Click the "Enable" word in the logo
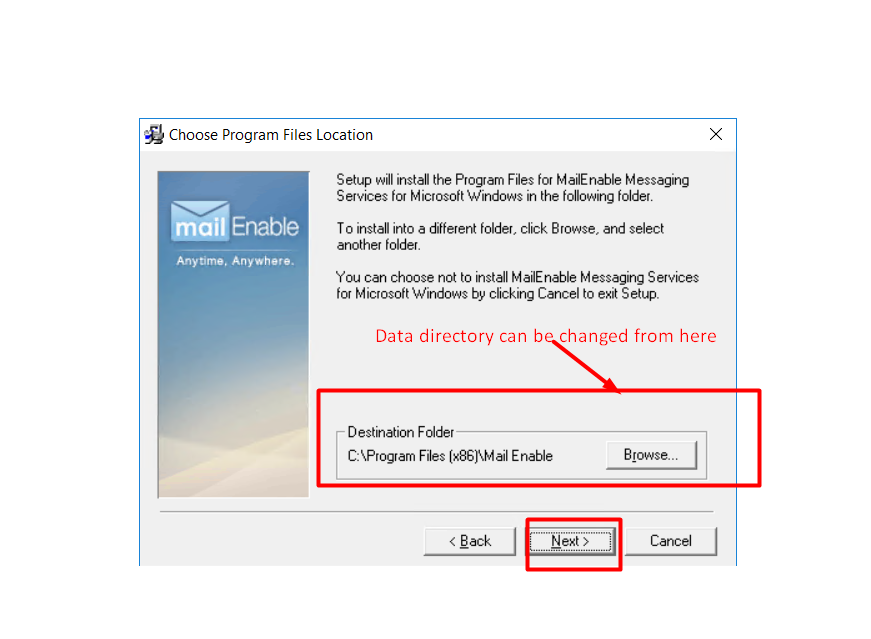The image size is (871, 639). click(265, 227)
